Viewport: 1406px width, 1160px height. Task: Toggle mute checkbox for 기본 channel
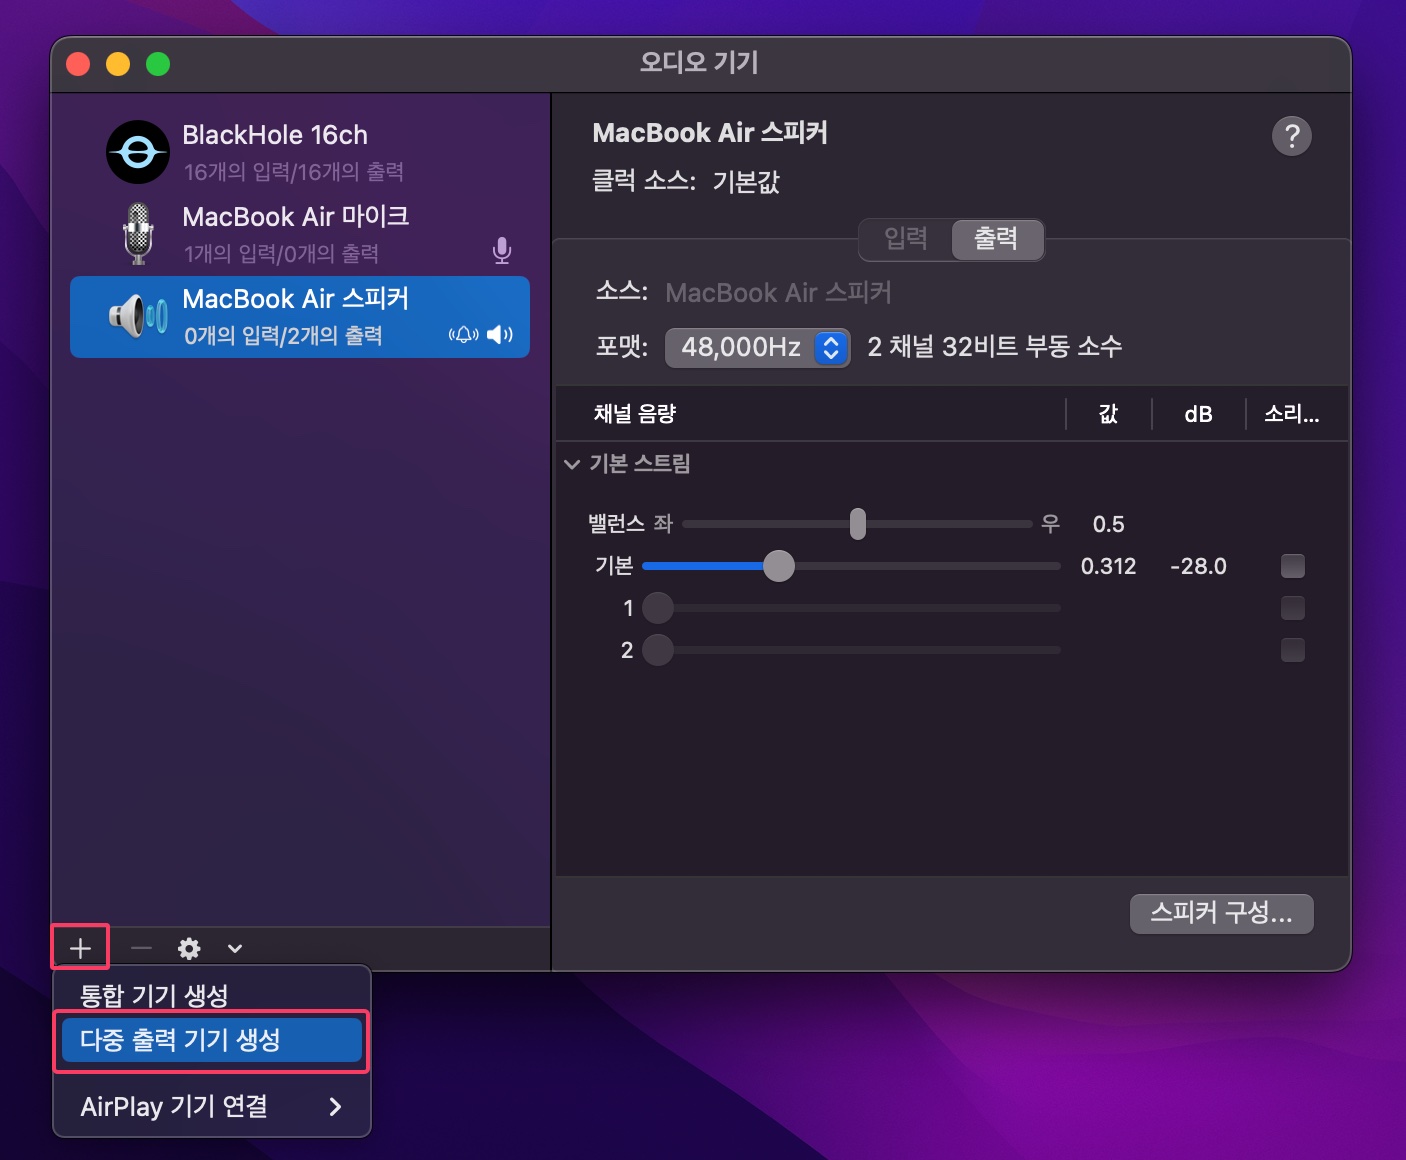(x=1293, y=566)
